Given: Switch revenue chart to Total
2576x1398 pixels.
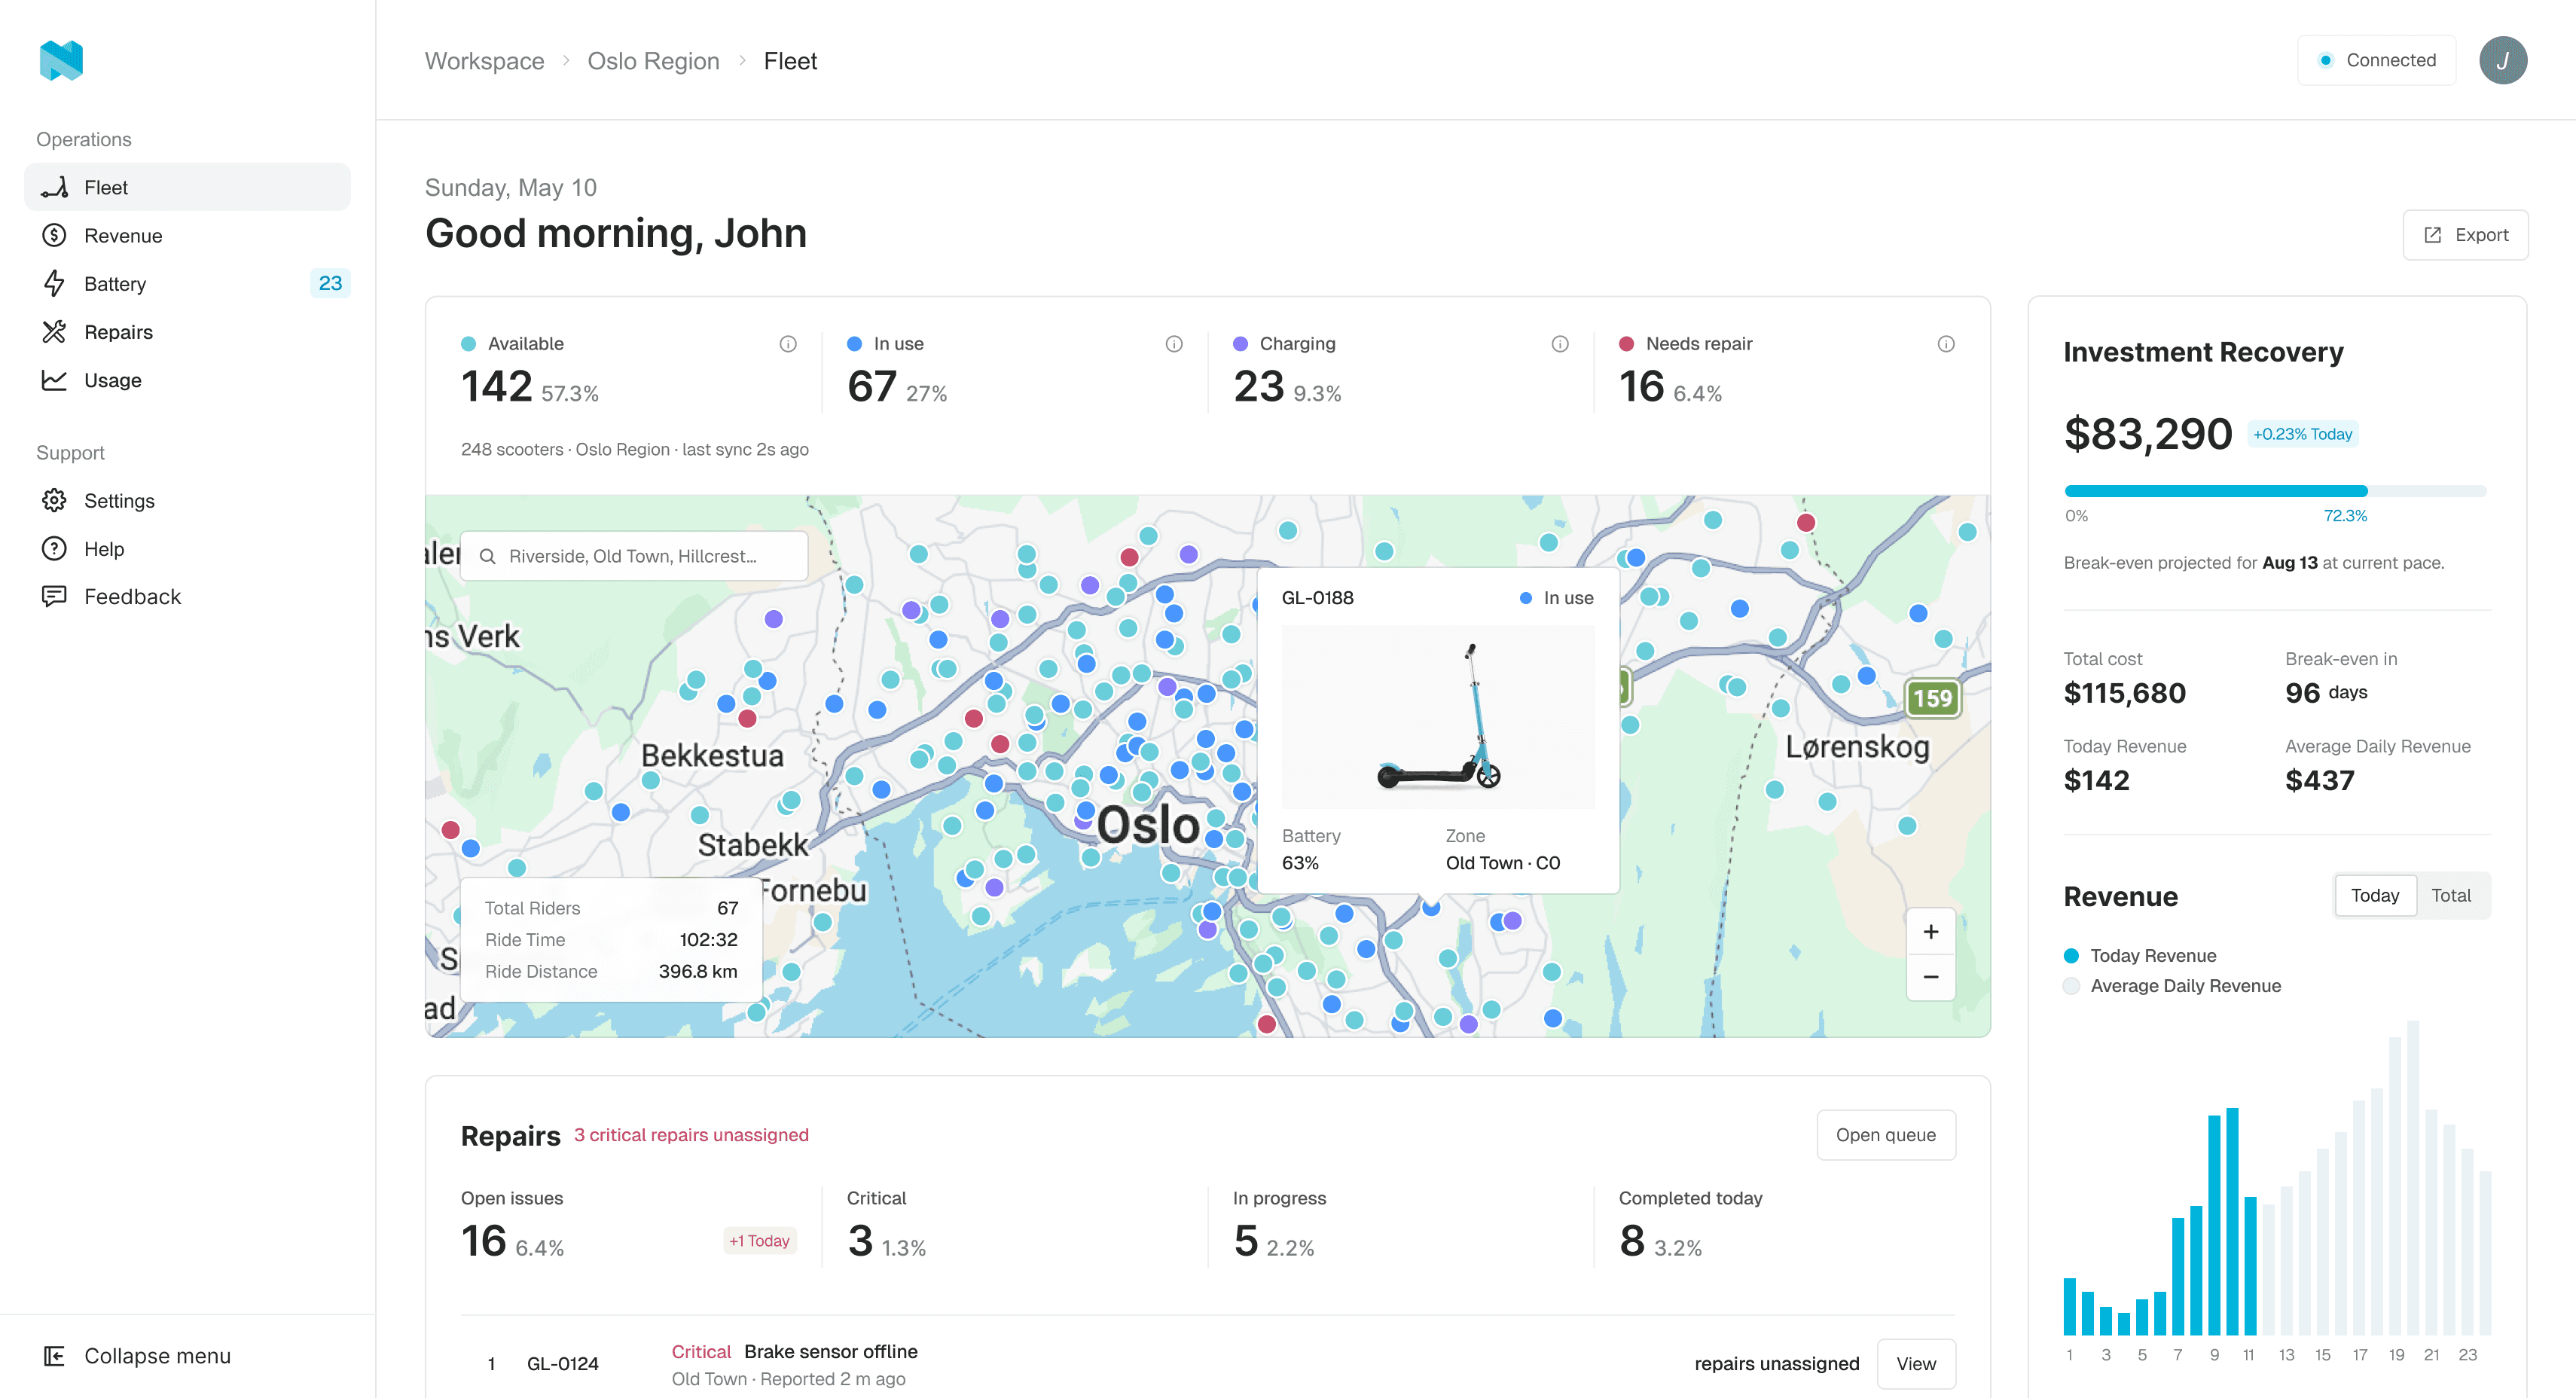Looking at the screenshot, I should (2450, 896).
